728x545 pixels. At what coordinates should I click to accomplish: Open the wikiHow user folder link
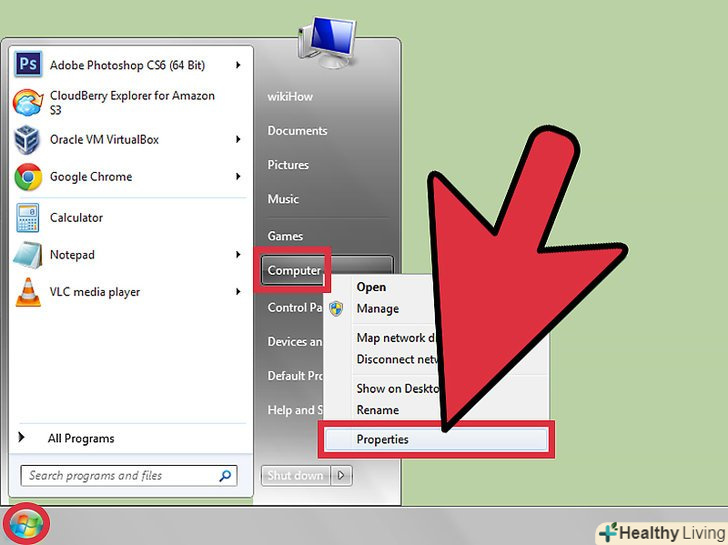click(x=290, y=97)
